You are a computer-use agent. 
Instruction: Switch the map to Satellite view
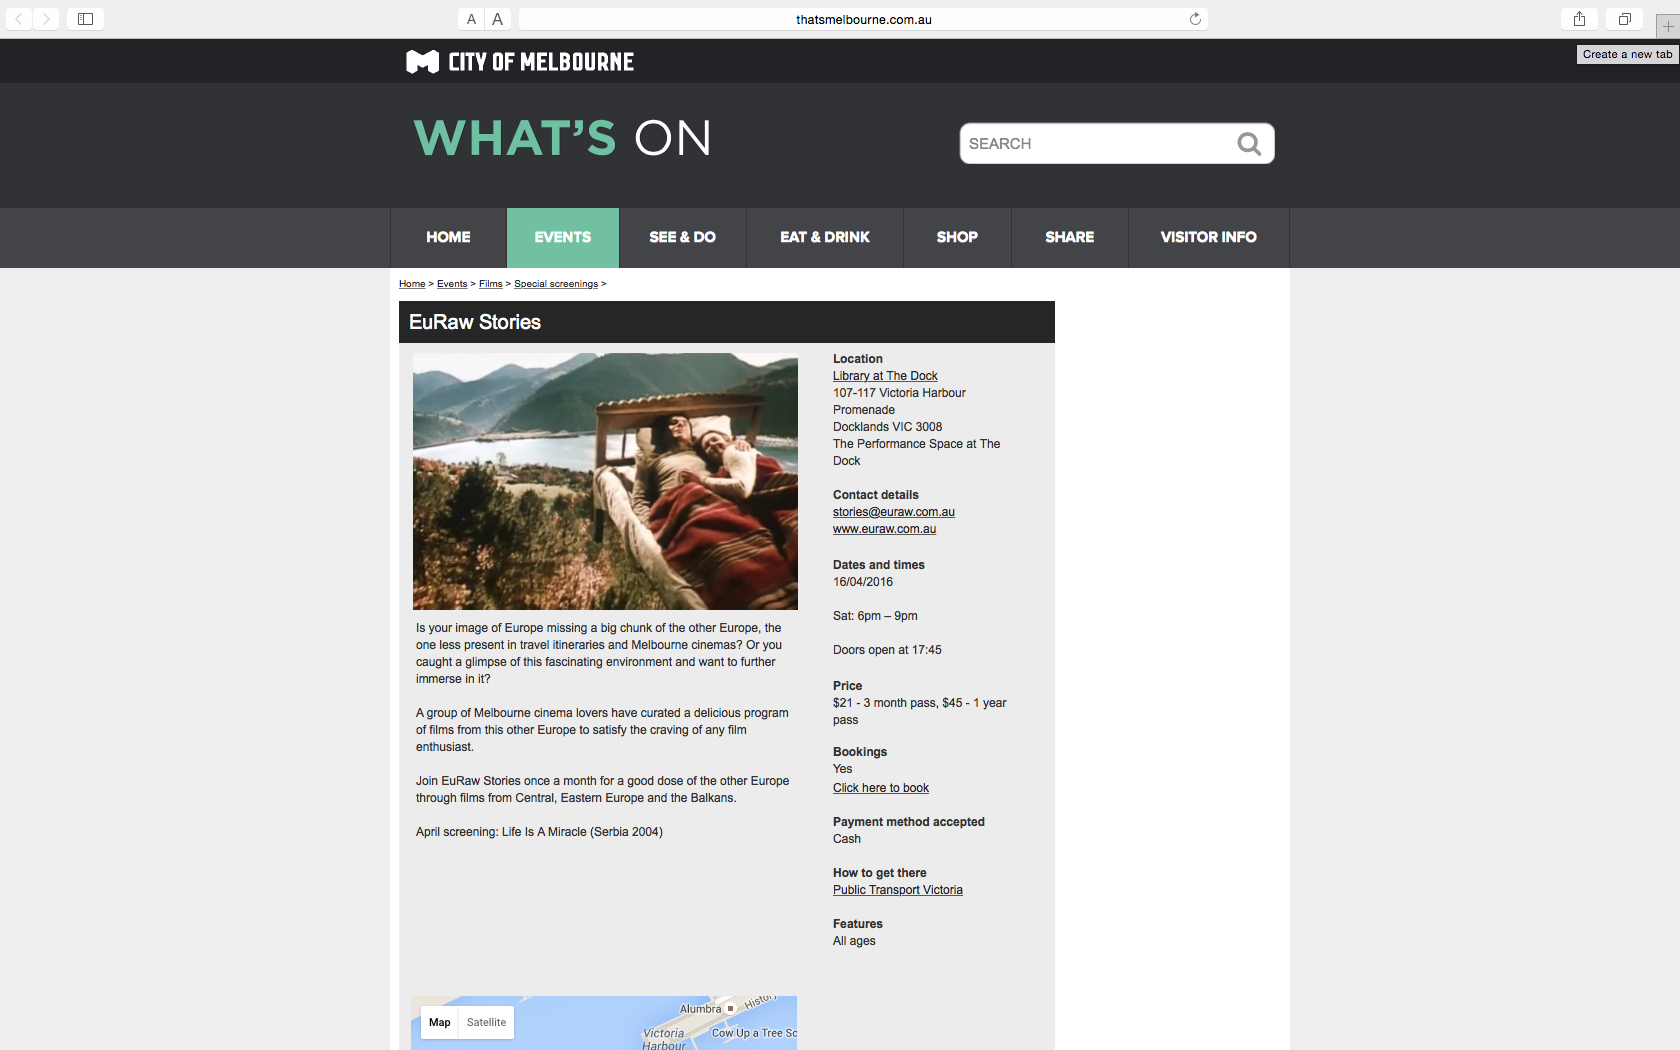click(x=486, y=1022)
